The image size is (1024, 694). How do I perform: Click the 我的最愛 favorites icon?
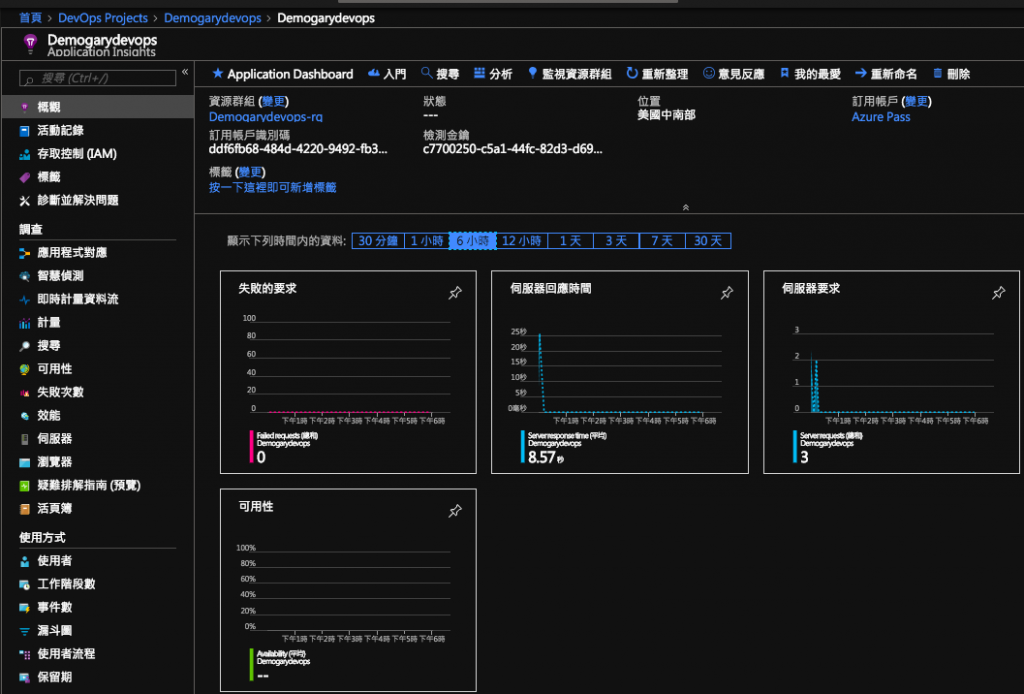[784, 73]
